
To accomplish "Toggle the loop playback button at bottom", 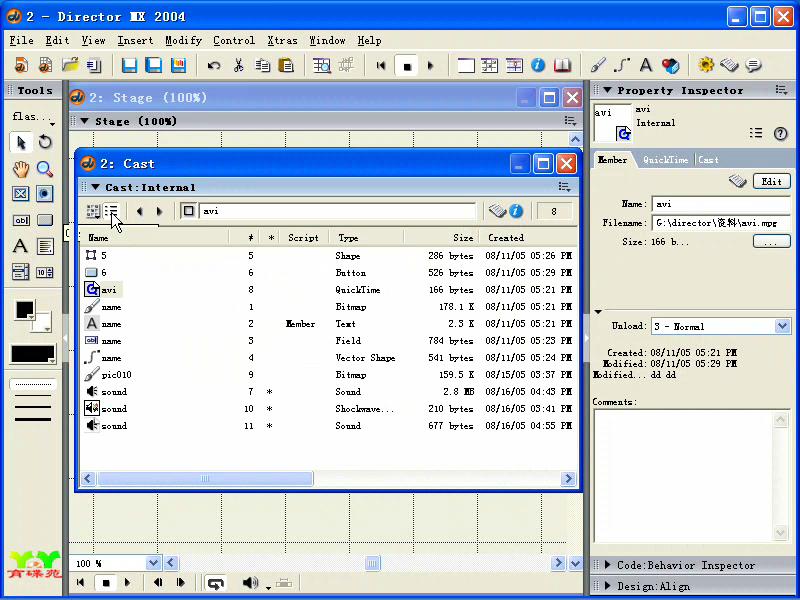I will pyautogui.click(x=216, y=583).
